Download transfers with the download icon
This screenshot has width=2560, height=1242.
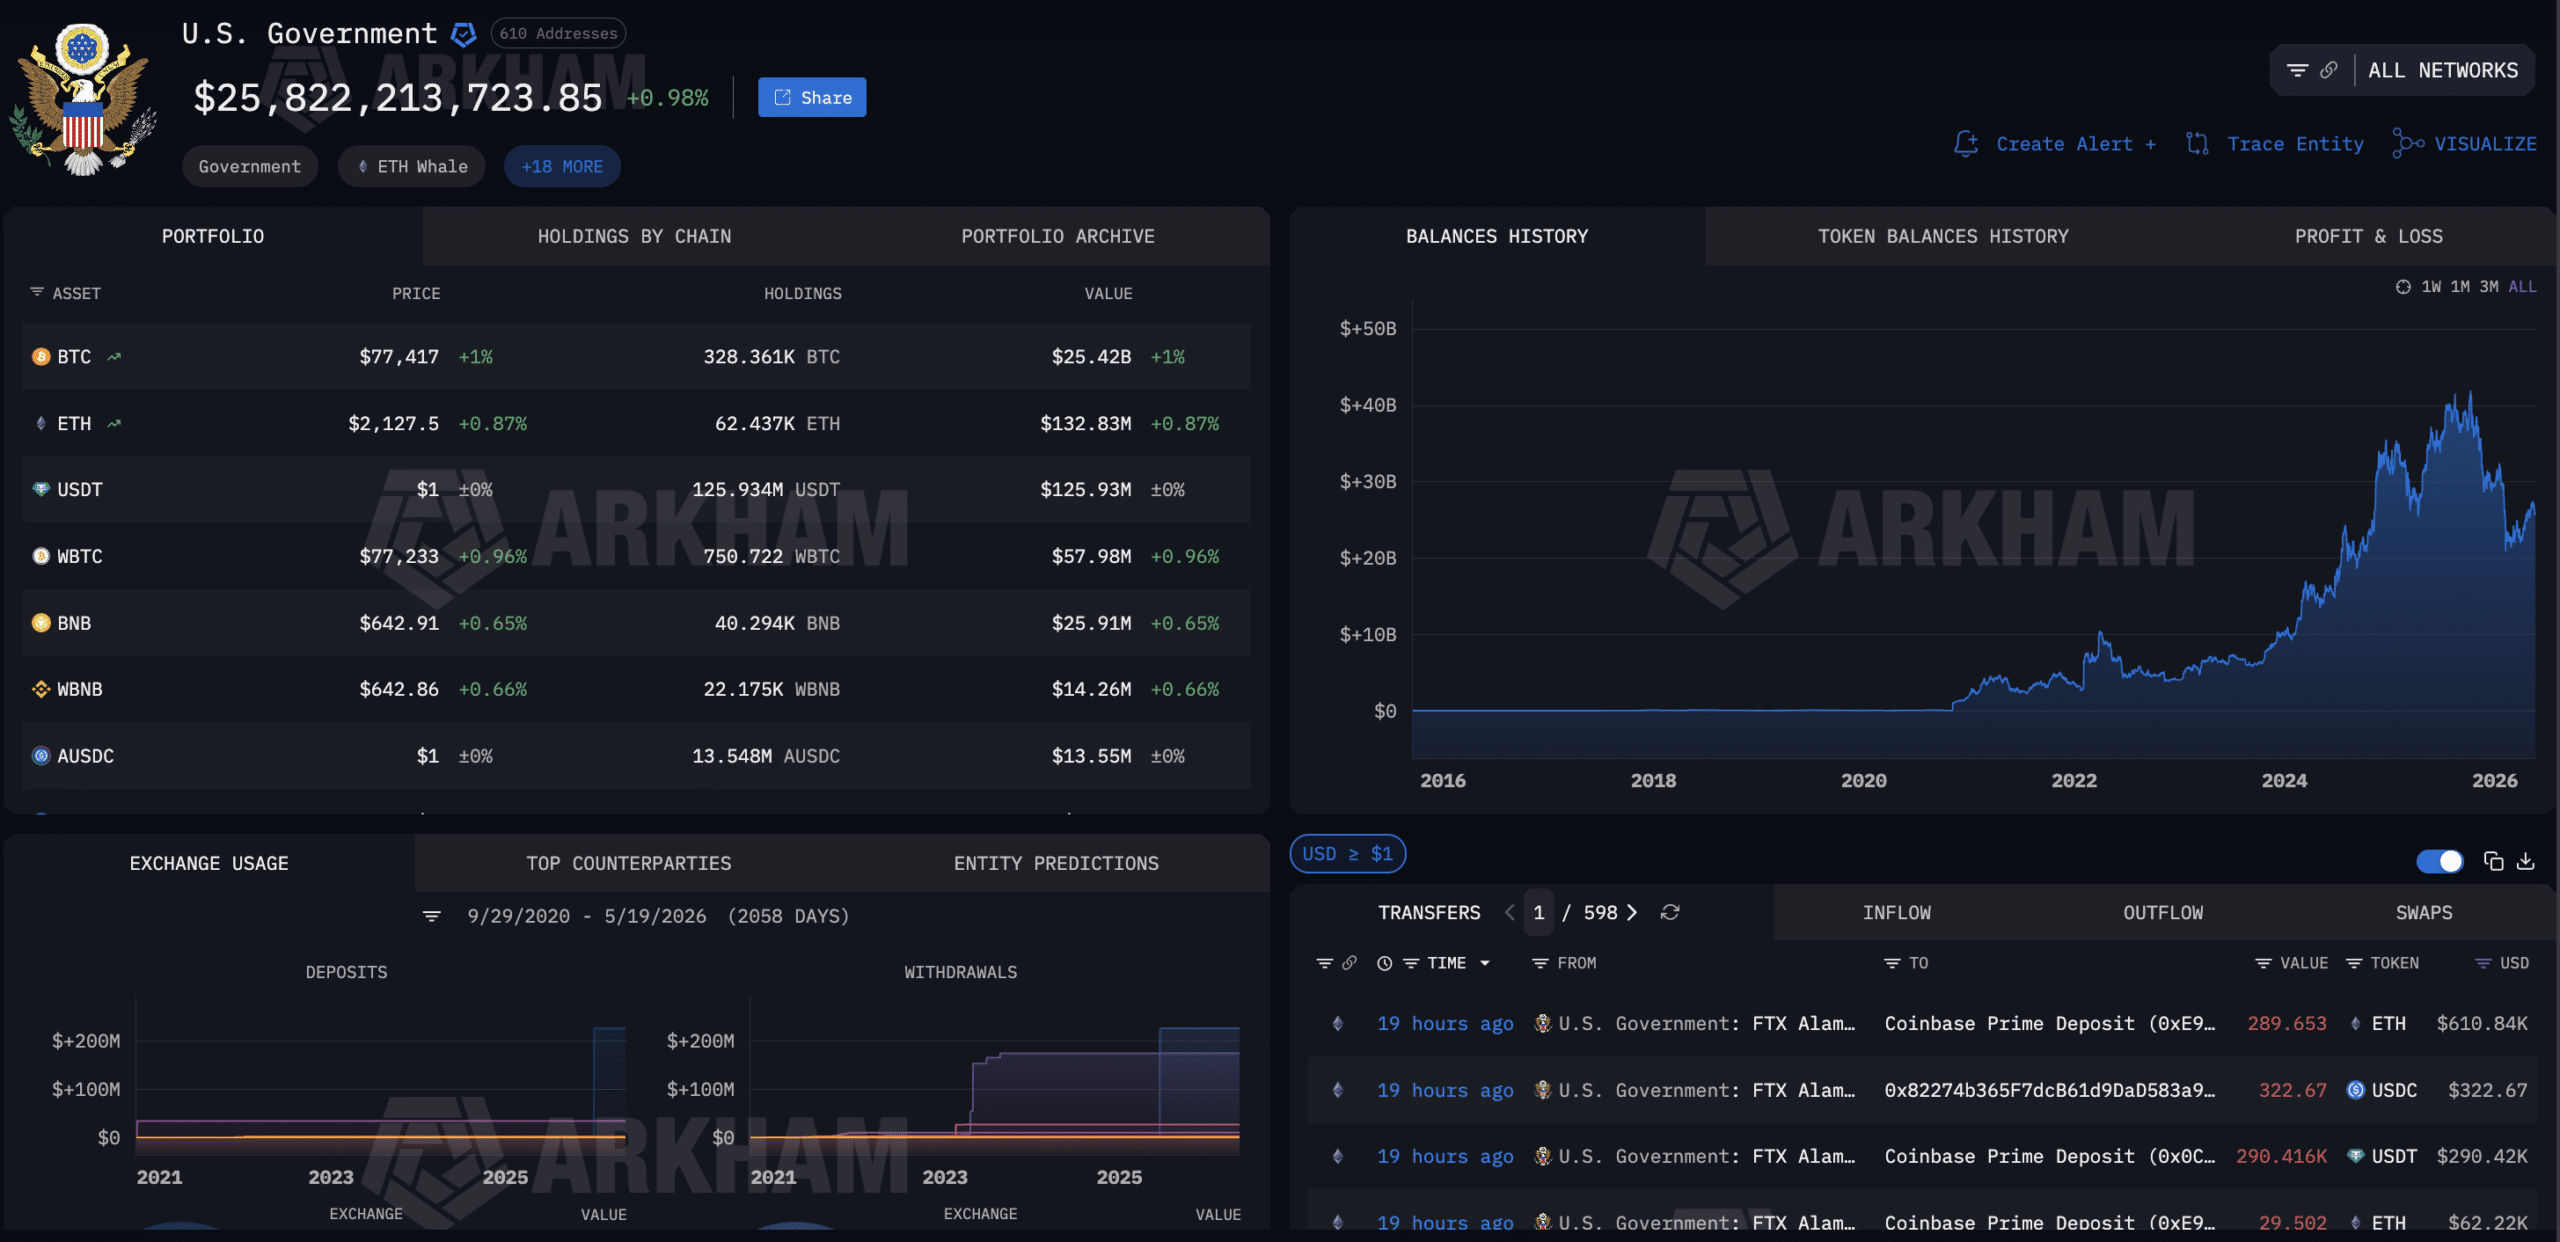tap(2526, 861)
